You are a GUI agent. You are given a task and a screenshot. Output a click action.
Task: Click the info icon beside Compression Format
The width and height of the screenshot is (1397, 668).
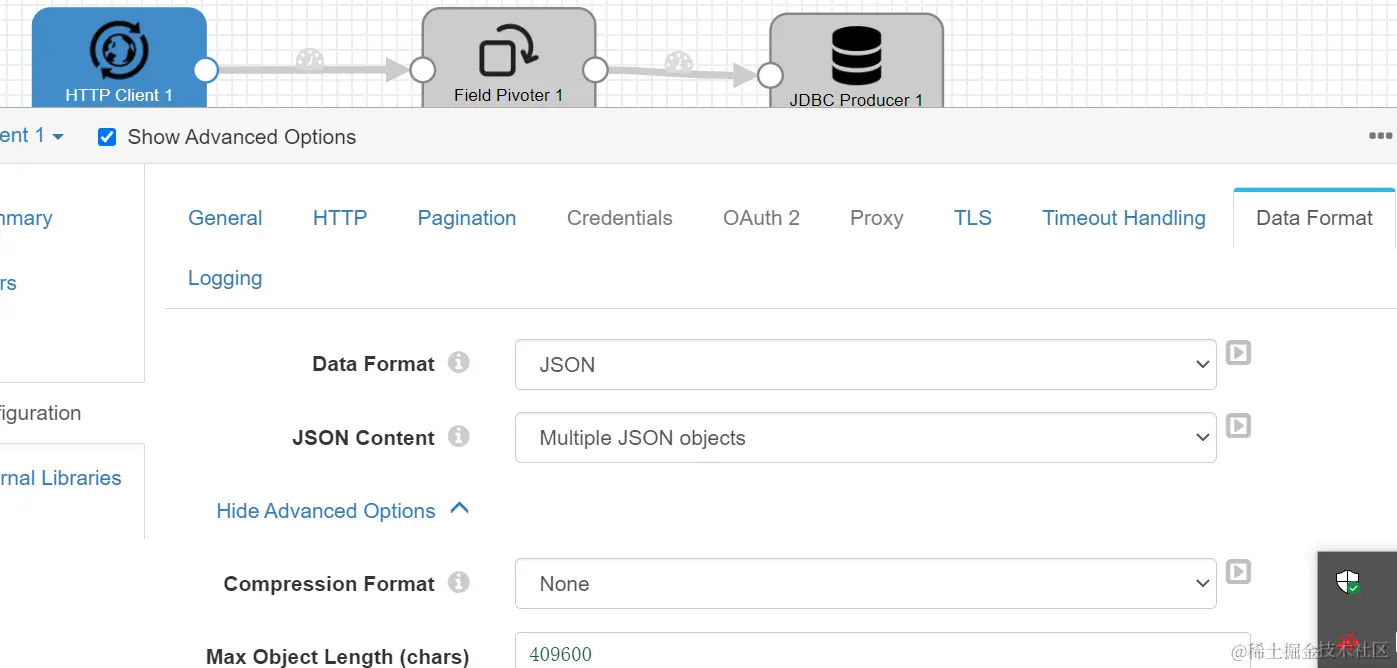(x=459, y=582)
